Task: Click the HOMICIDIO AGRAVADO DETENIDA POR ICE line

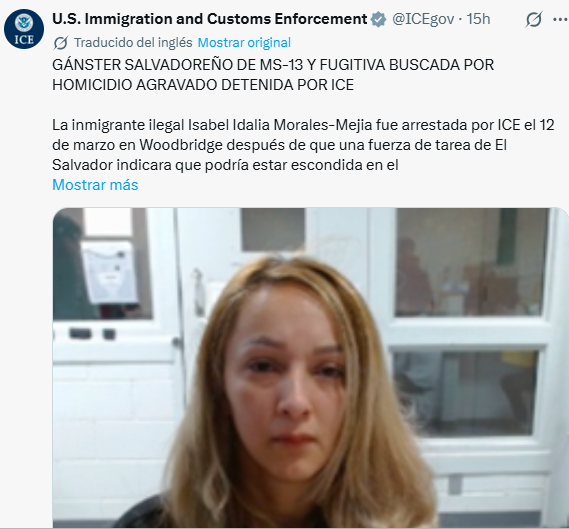Action: coord(203,85)
